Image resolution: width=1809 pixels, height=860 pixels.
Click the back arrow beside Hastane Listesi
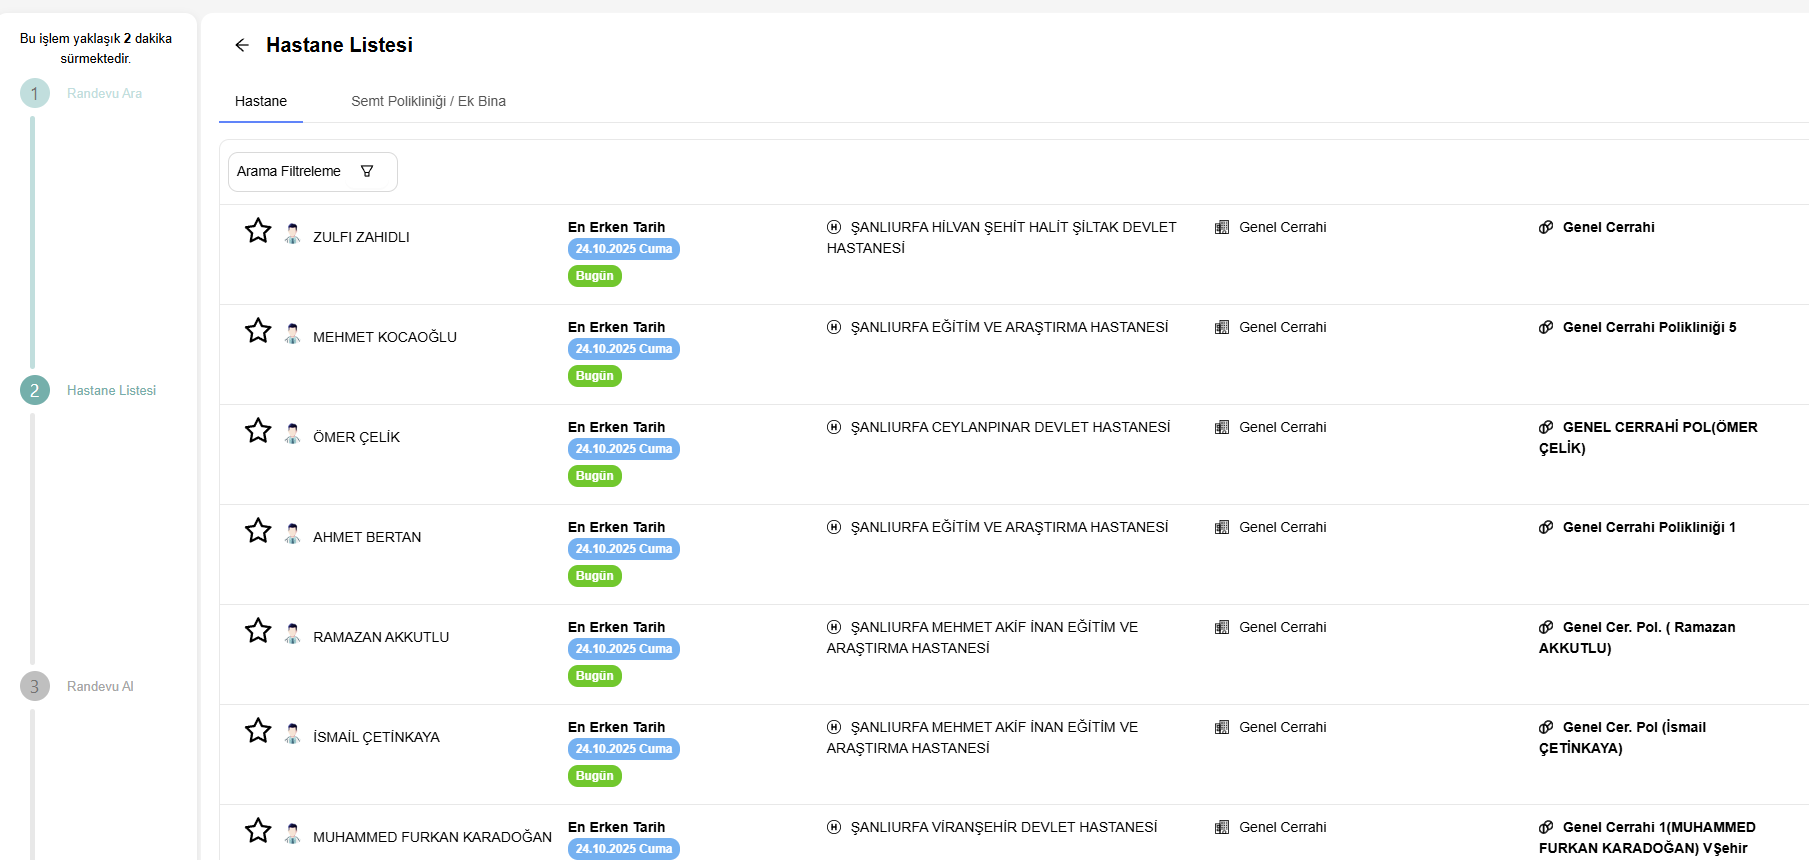(242, 45)
